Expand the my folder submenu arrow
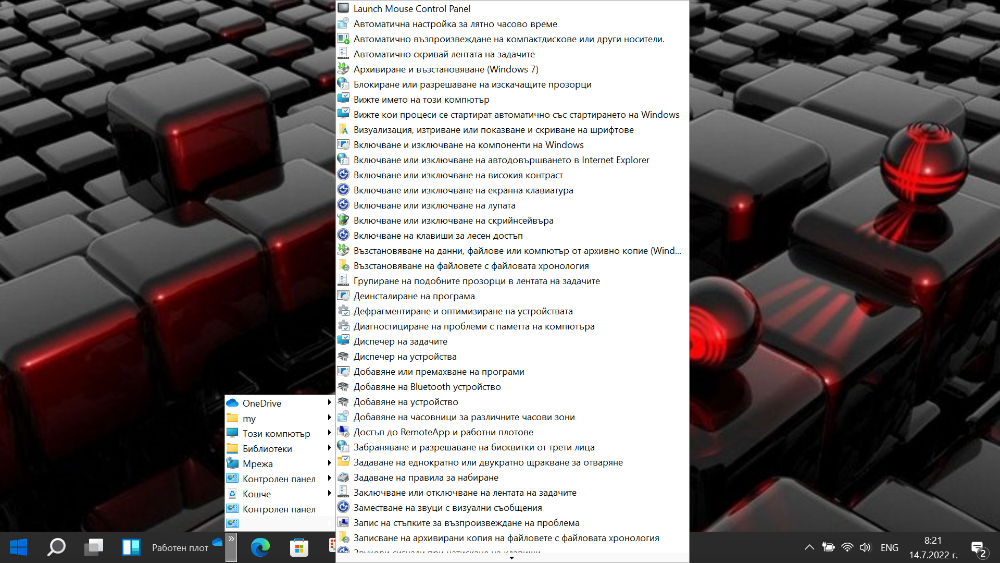1000x563 pixels. pyautogui.click(x=329, y=418)
